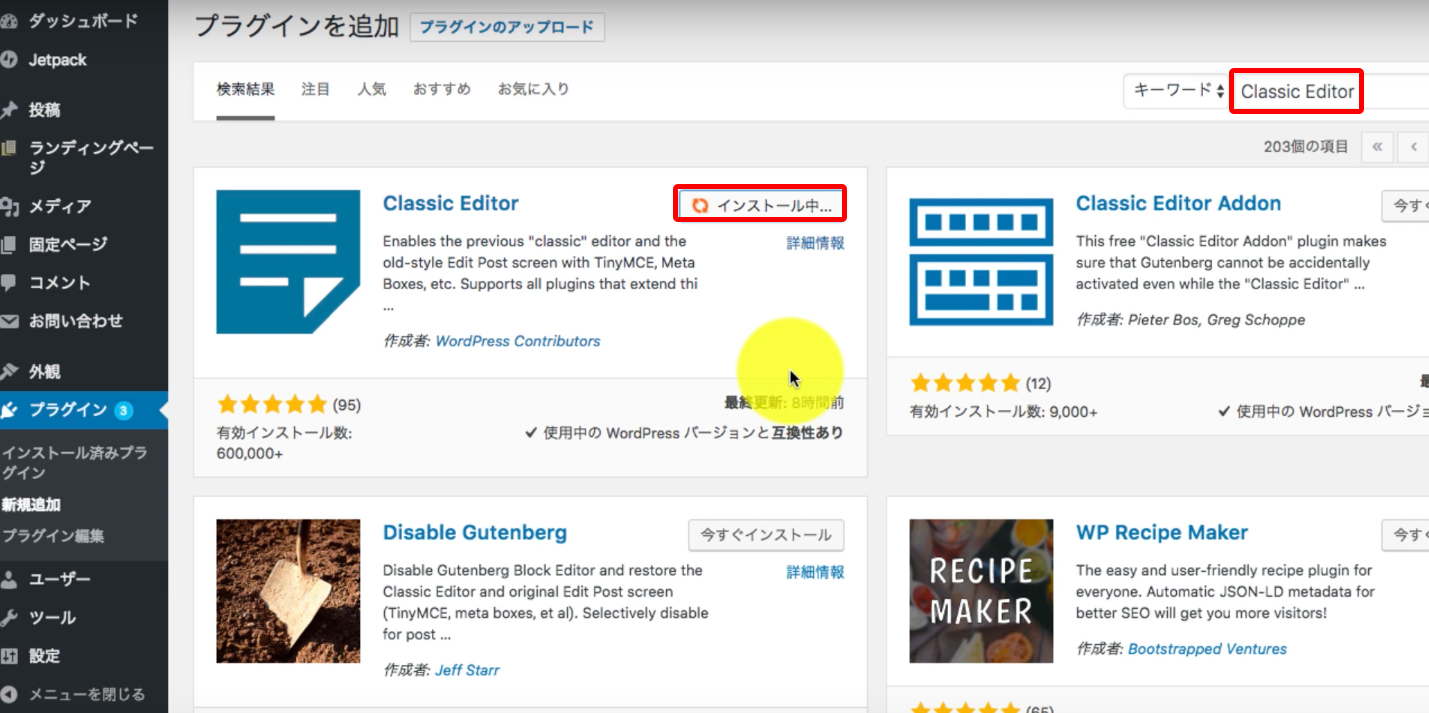The width and height of the screenshot is (1429, 713).
Task: Click the コメント speech bubble icon
Action: [8, 283]
